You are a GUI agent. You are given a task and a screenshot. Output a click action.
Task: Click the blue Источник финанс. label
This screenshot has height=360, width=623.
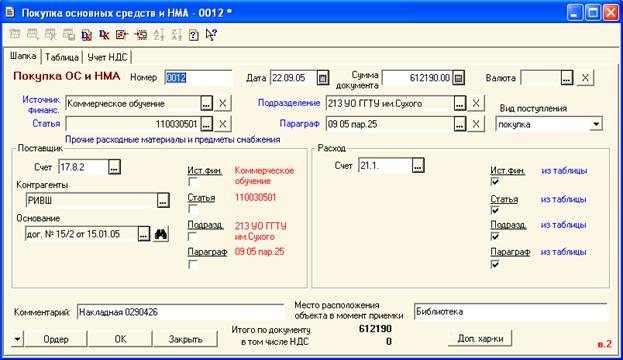pos(41,105)
